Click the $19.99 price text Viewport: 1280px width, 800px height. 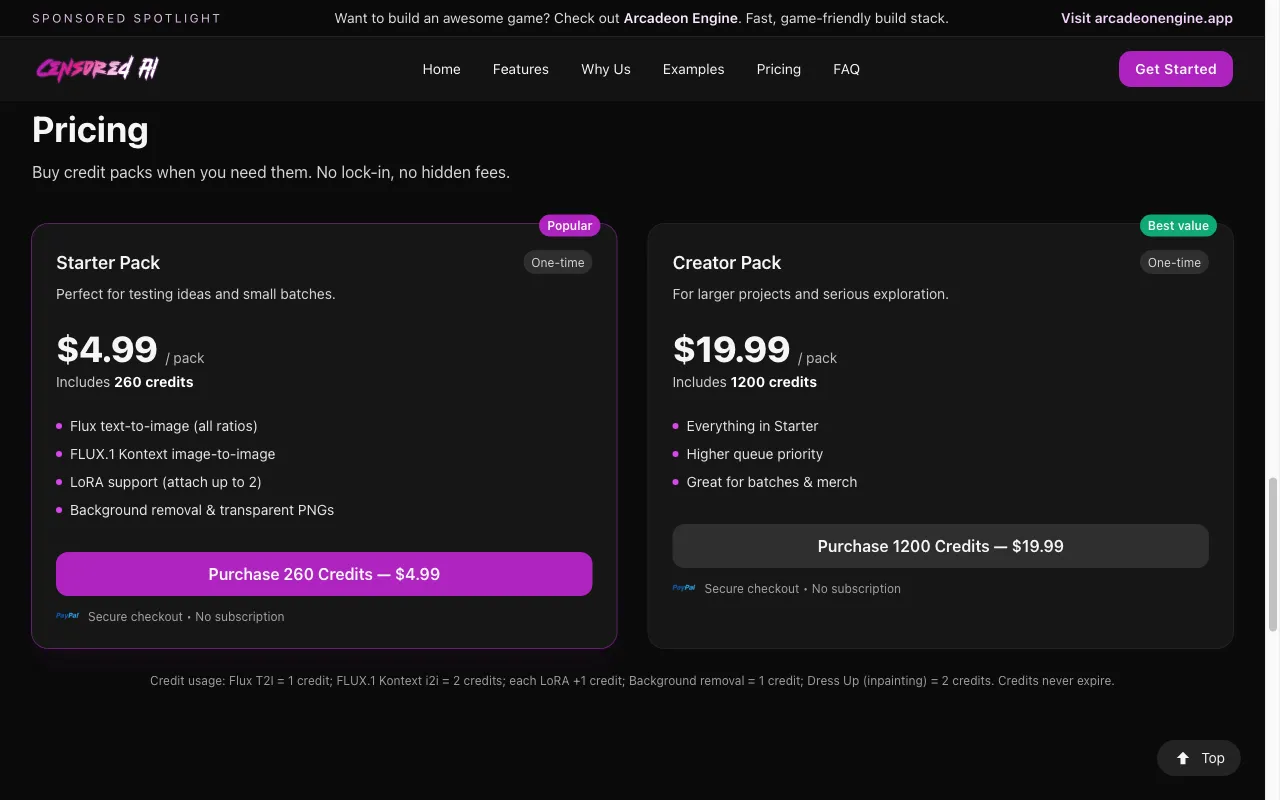731,349
